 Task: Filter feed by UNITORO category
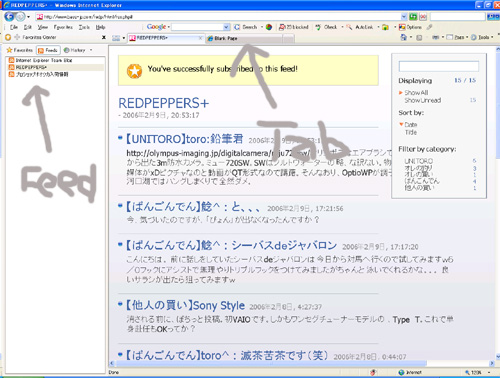(x=418, y=161)
